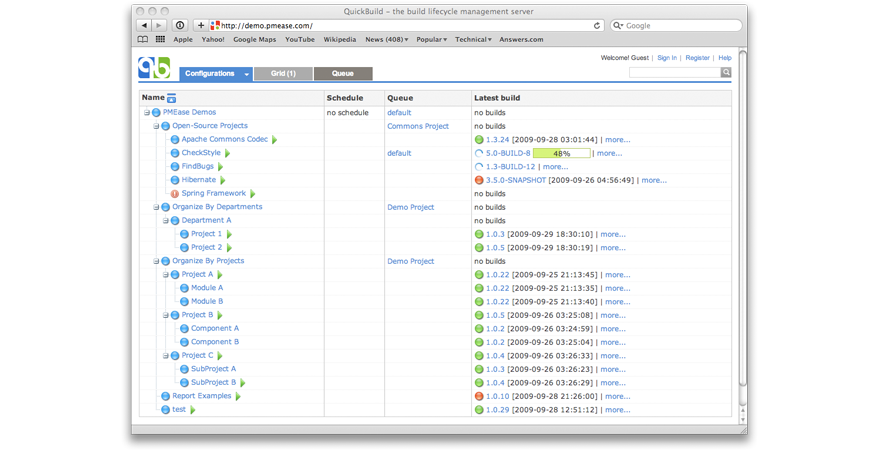Click failed status icon for 3.5.0-SNAPSHOT
The height and width of the screenshot is (450, 880).
click(x=479, y=180)
